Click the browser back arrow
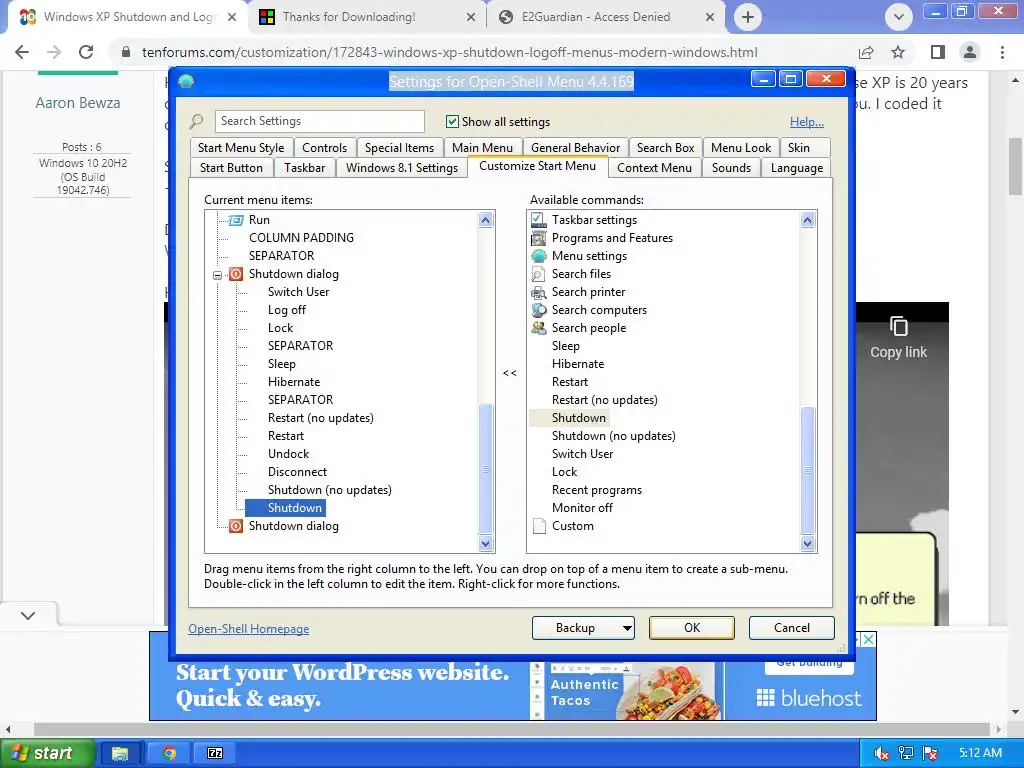The image size is (1024, 768). [22, 52]
